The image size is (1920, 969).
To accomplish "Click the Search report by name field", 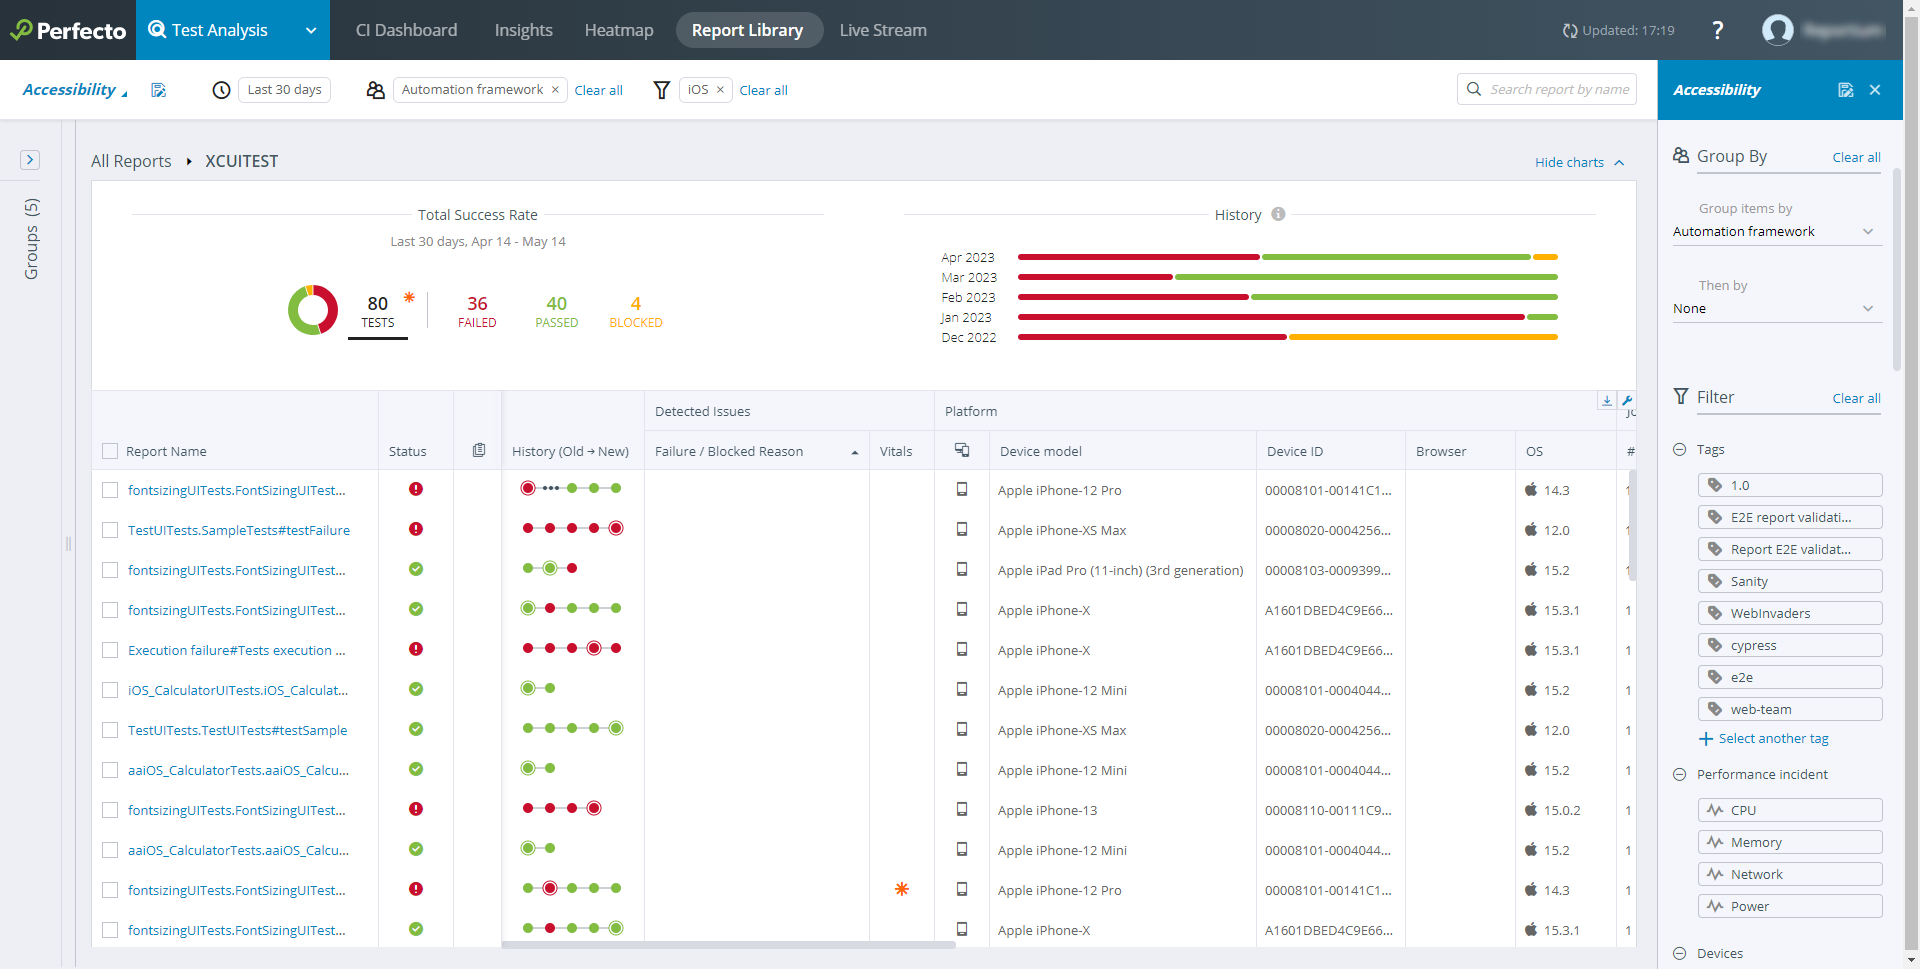I will point(1558,89).
